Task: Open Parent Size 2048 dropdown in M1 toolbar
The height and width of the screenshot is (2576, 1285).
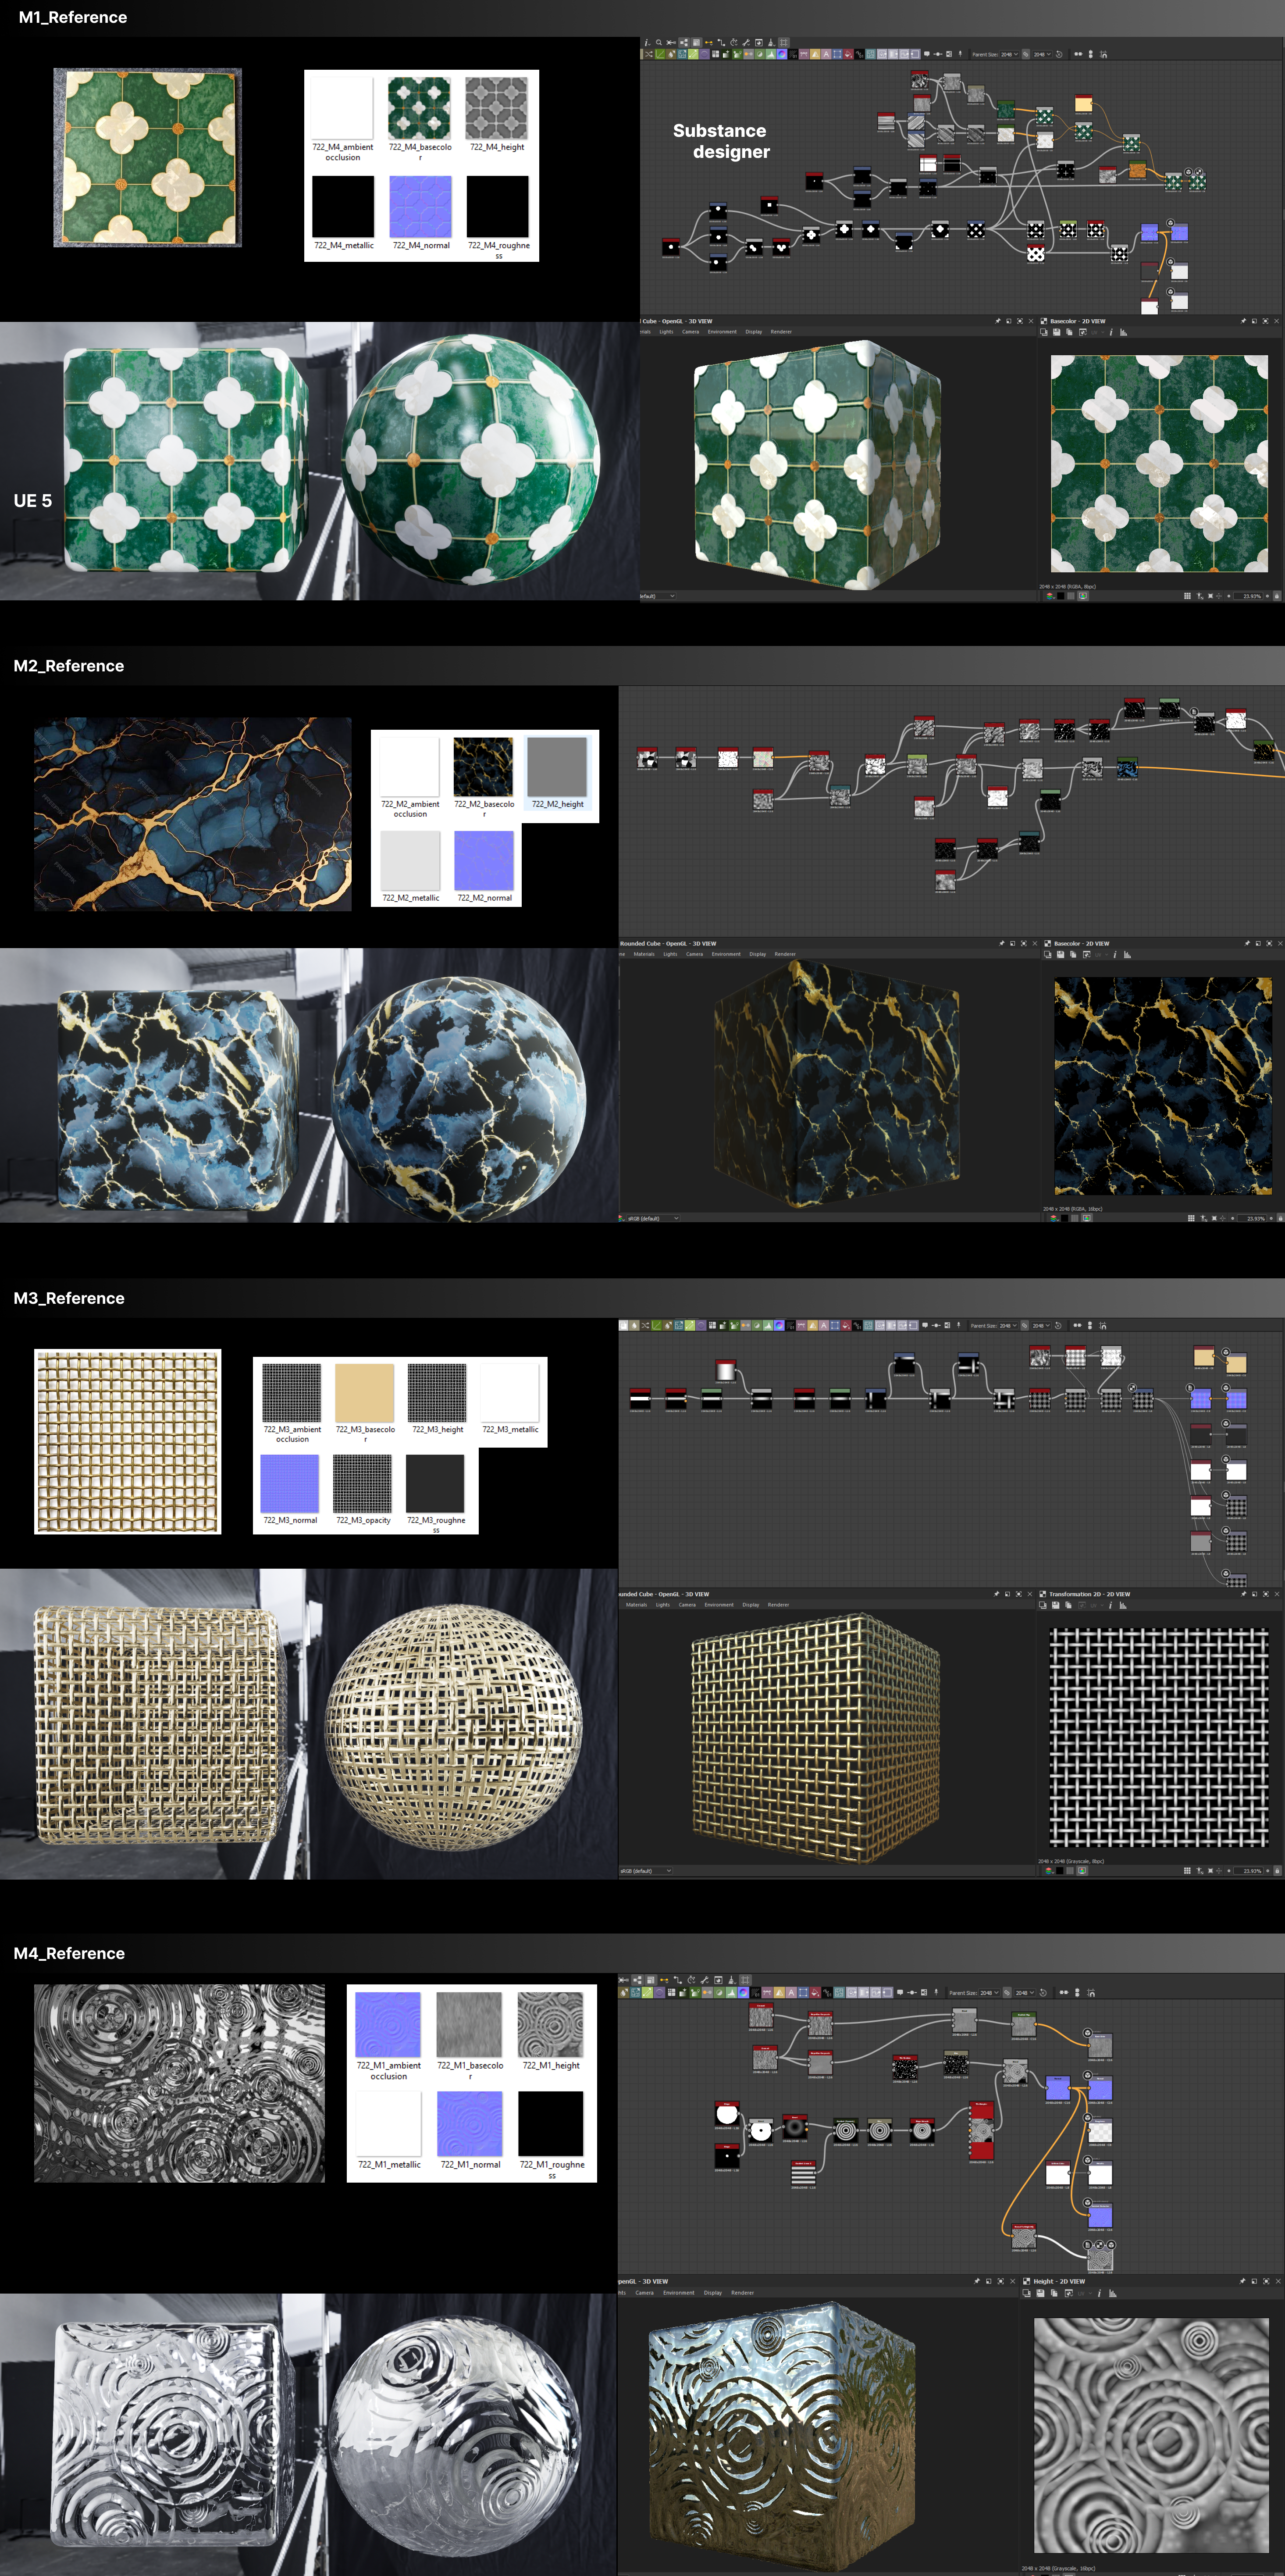Action: tap(1009, 54)
